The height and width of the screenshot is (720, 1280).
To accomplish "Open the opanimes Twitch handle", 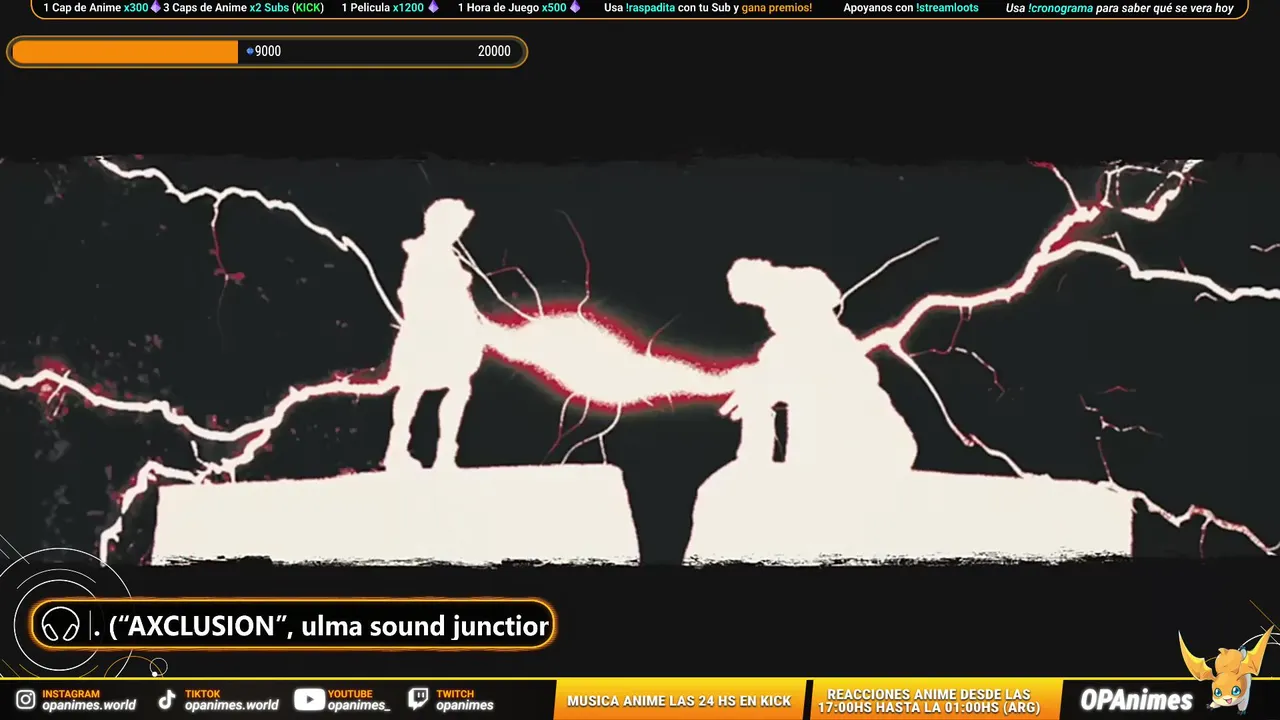I will point(465,705).
